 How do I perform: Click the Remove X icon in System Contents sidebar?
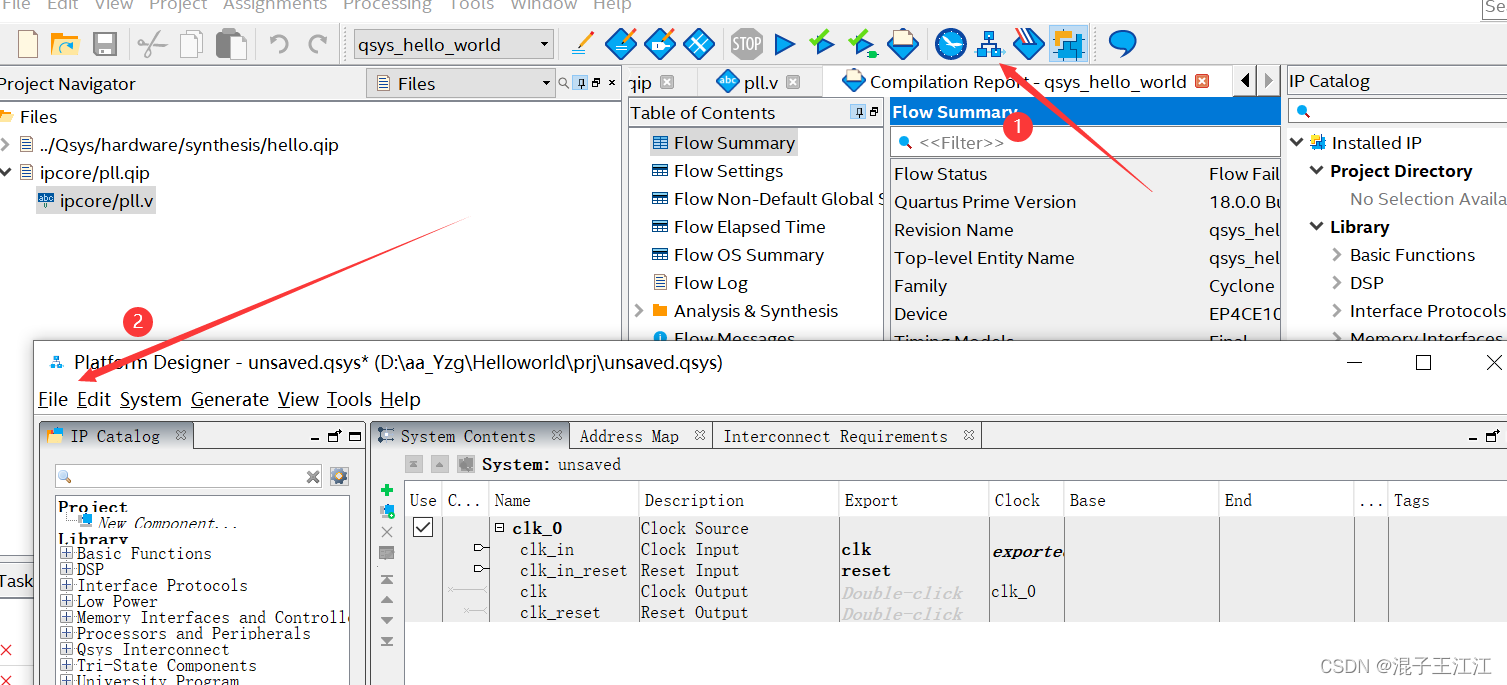(387, 532)
